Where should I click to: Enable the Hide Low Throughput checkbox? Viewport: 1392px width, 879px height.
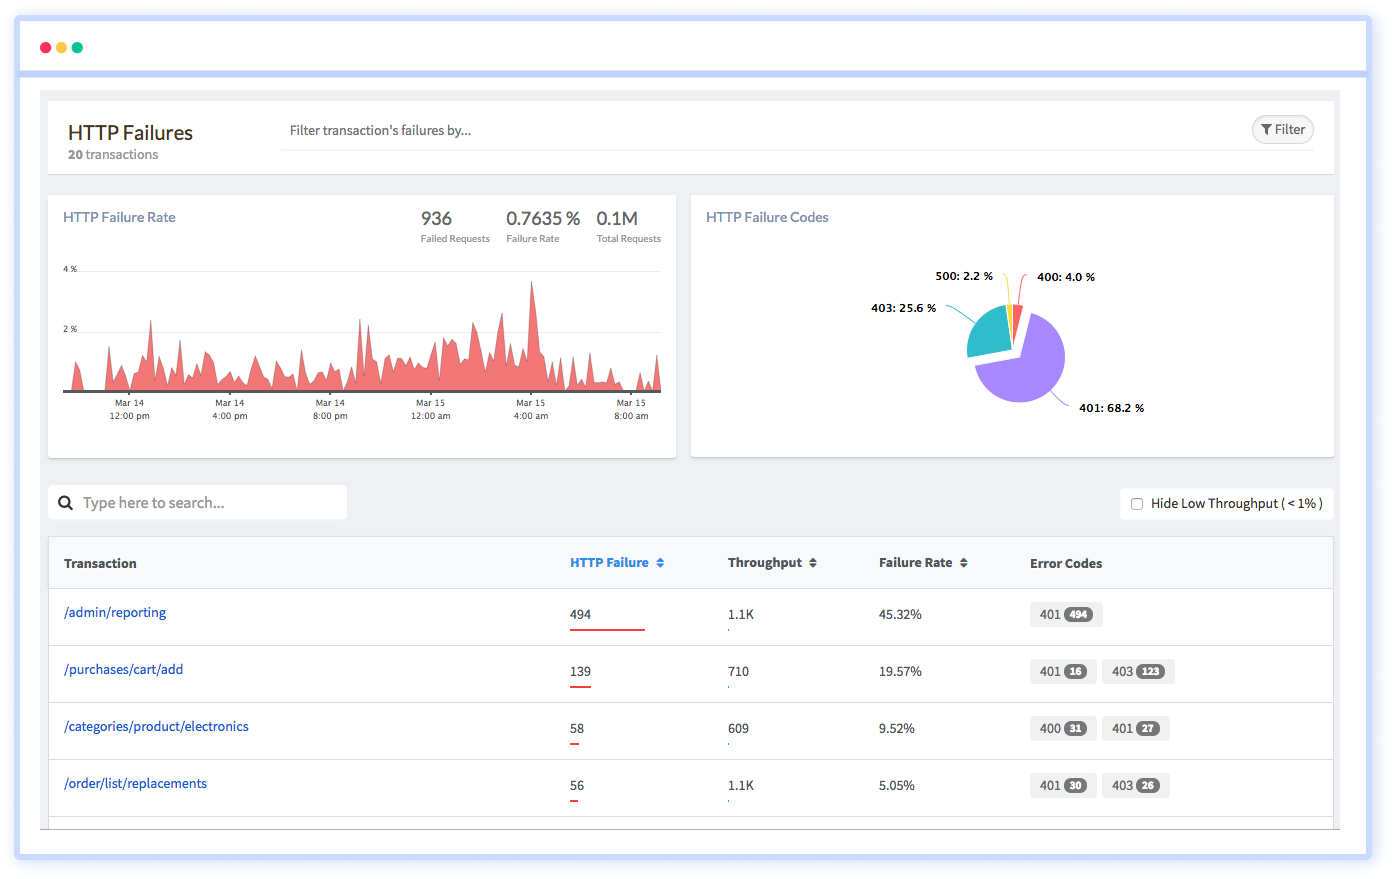(1137, 503)
